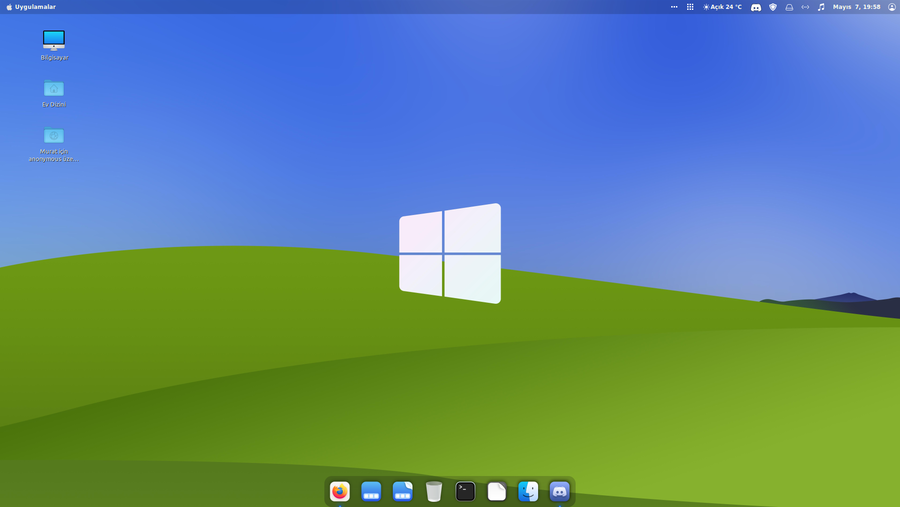Open calendar from the Mayıs 7 clock
Screen dimensions: 900x507
(x=856, y=7)
